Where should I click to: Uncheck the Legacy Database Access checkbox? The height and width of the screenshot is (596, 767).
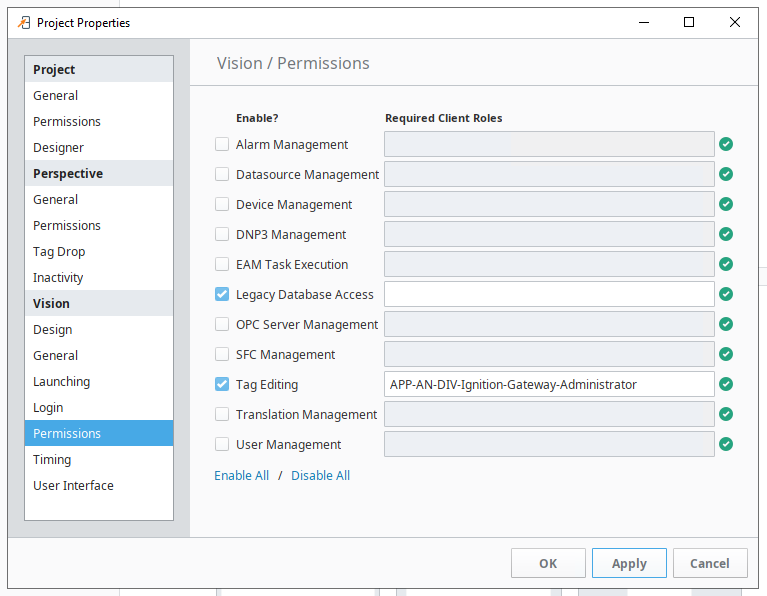click(222, 294)
